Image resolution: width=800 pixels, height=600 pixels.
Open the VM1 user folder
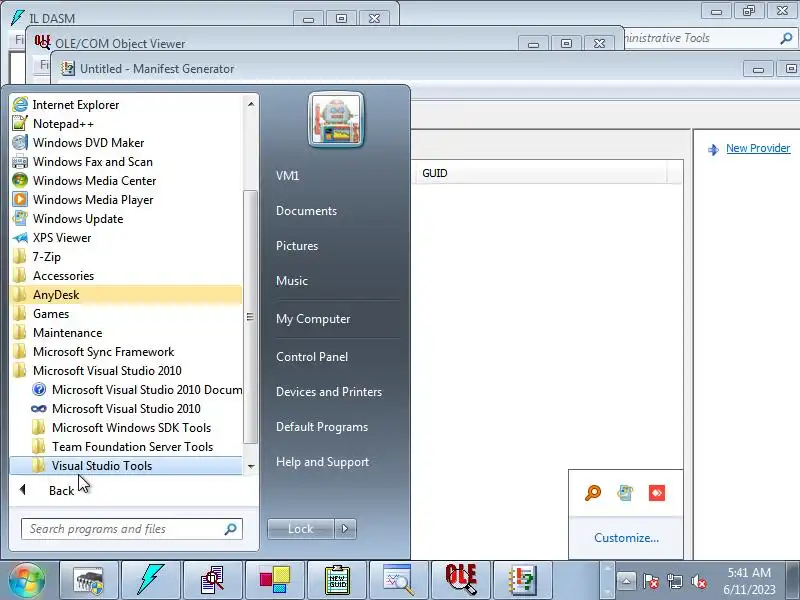coord(287,176)
